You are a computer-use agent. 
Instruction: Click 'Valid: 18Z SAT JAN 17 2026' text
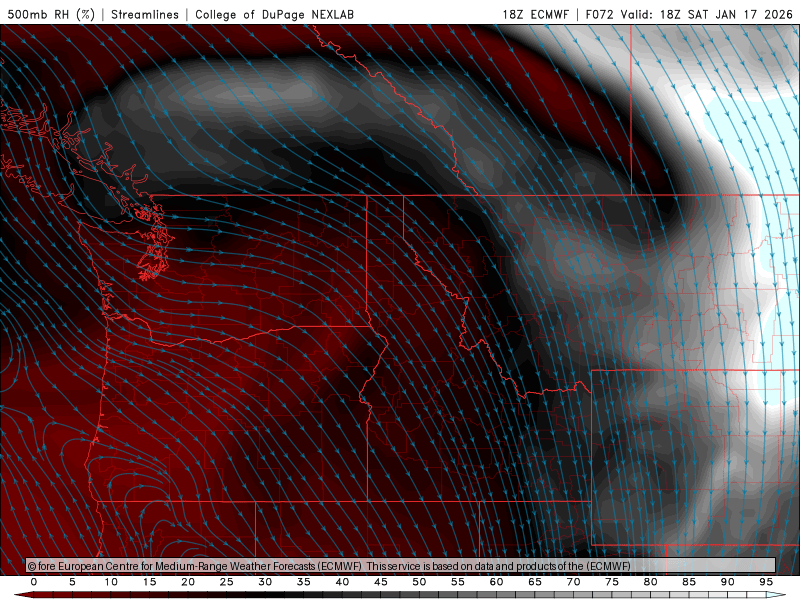pyautogui.click(x=707, y=14)
